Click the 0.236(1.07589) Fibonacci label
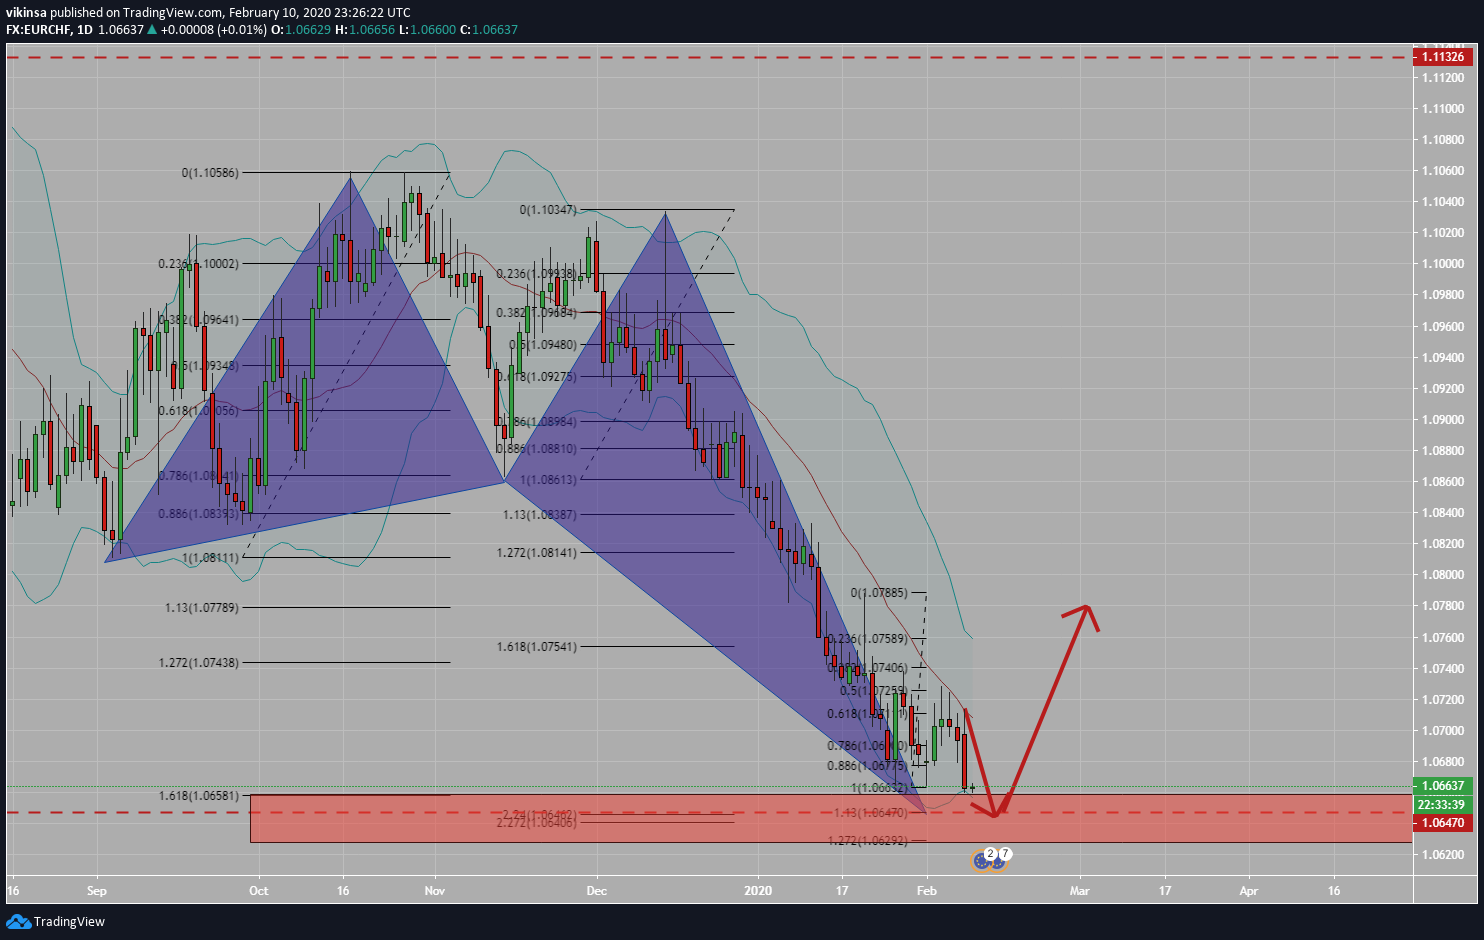The width and height of the screenshot is (1484, 940). click(x=868, y=638)
